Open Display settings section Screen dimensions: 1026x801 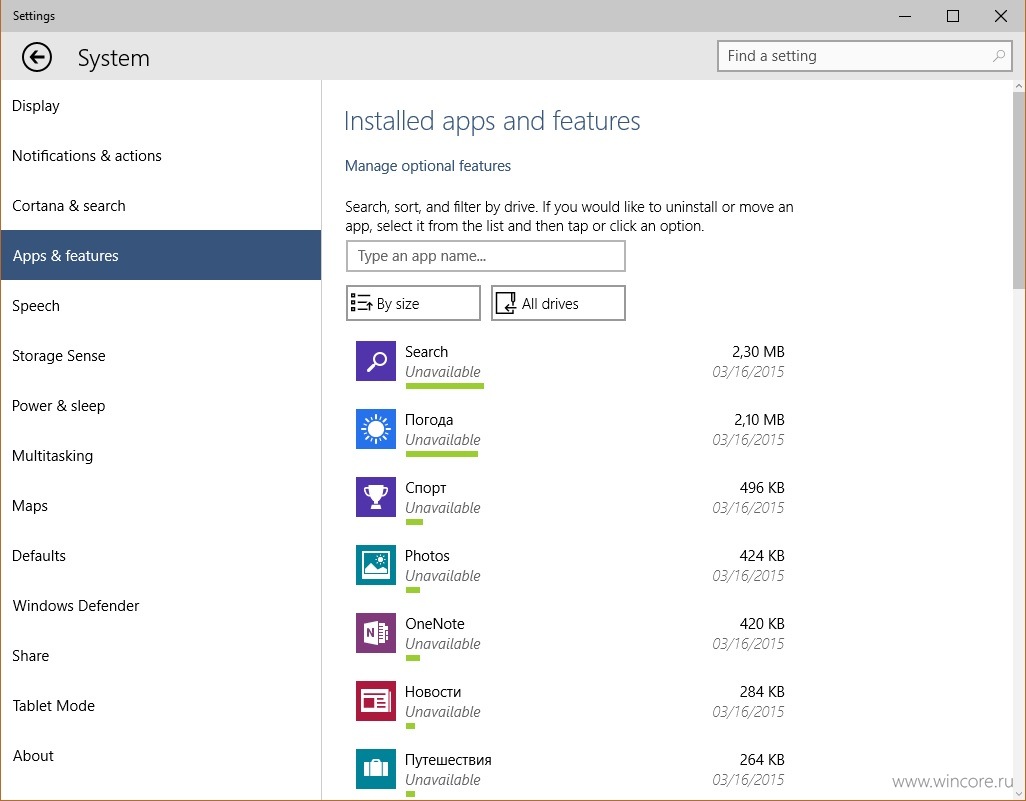tap(161, 105)
